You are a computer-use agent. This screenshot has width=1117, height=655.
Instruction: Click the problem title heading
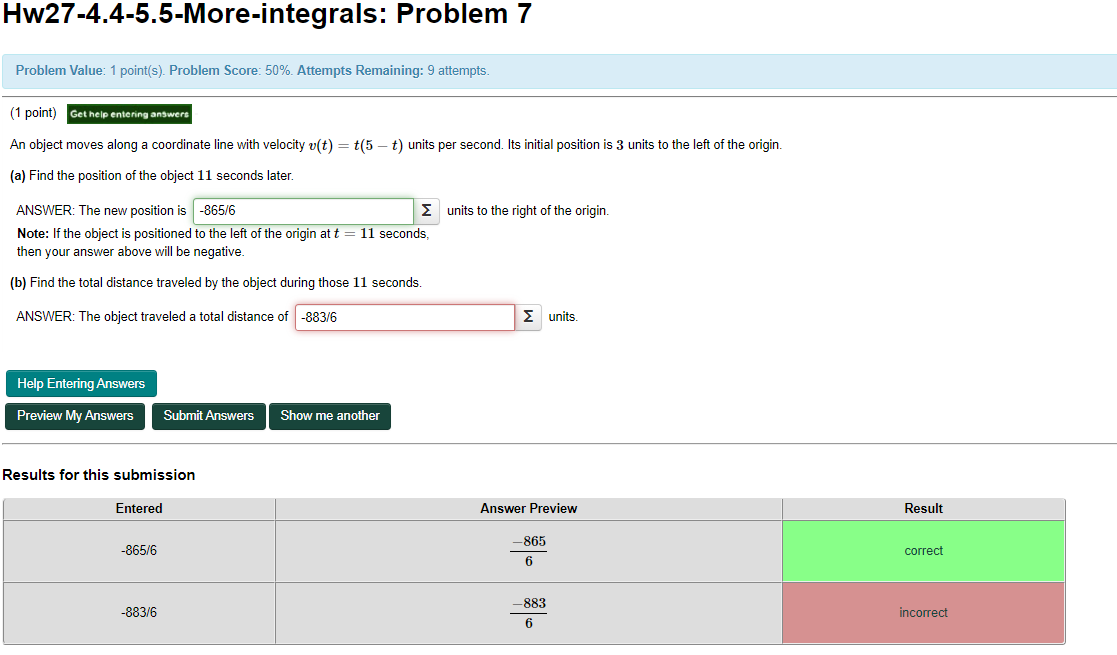267,14
